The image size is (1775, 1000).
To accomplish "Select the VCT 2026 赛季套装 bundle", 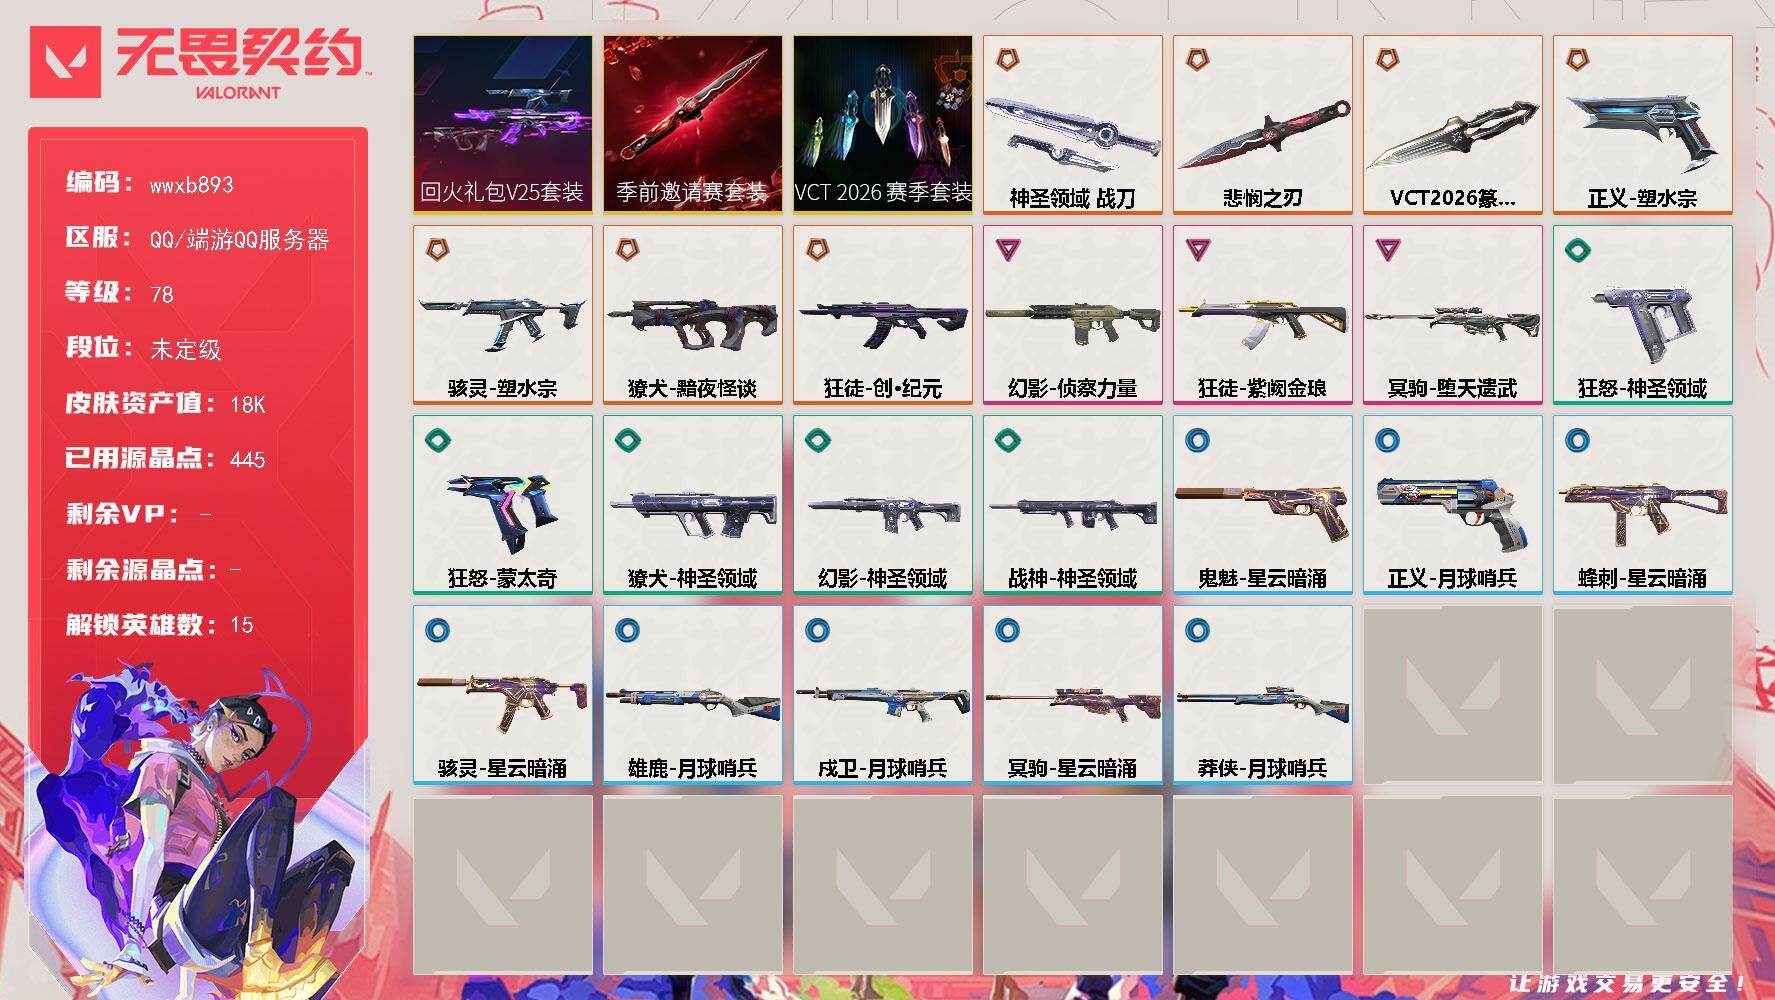I will click(882, 125).
